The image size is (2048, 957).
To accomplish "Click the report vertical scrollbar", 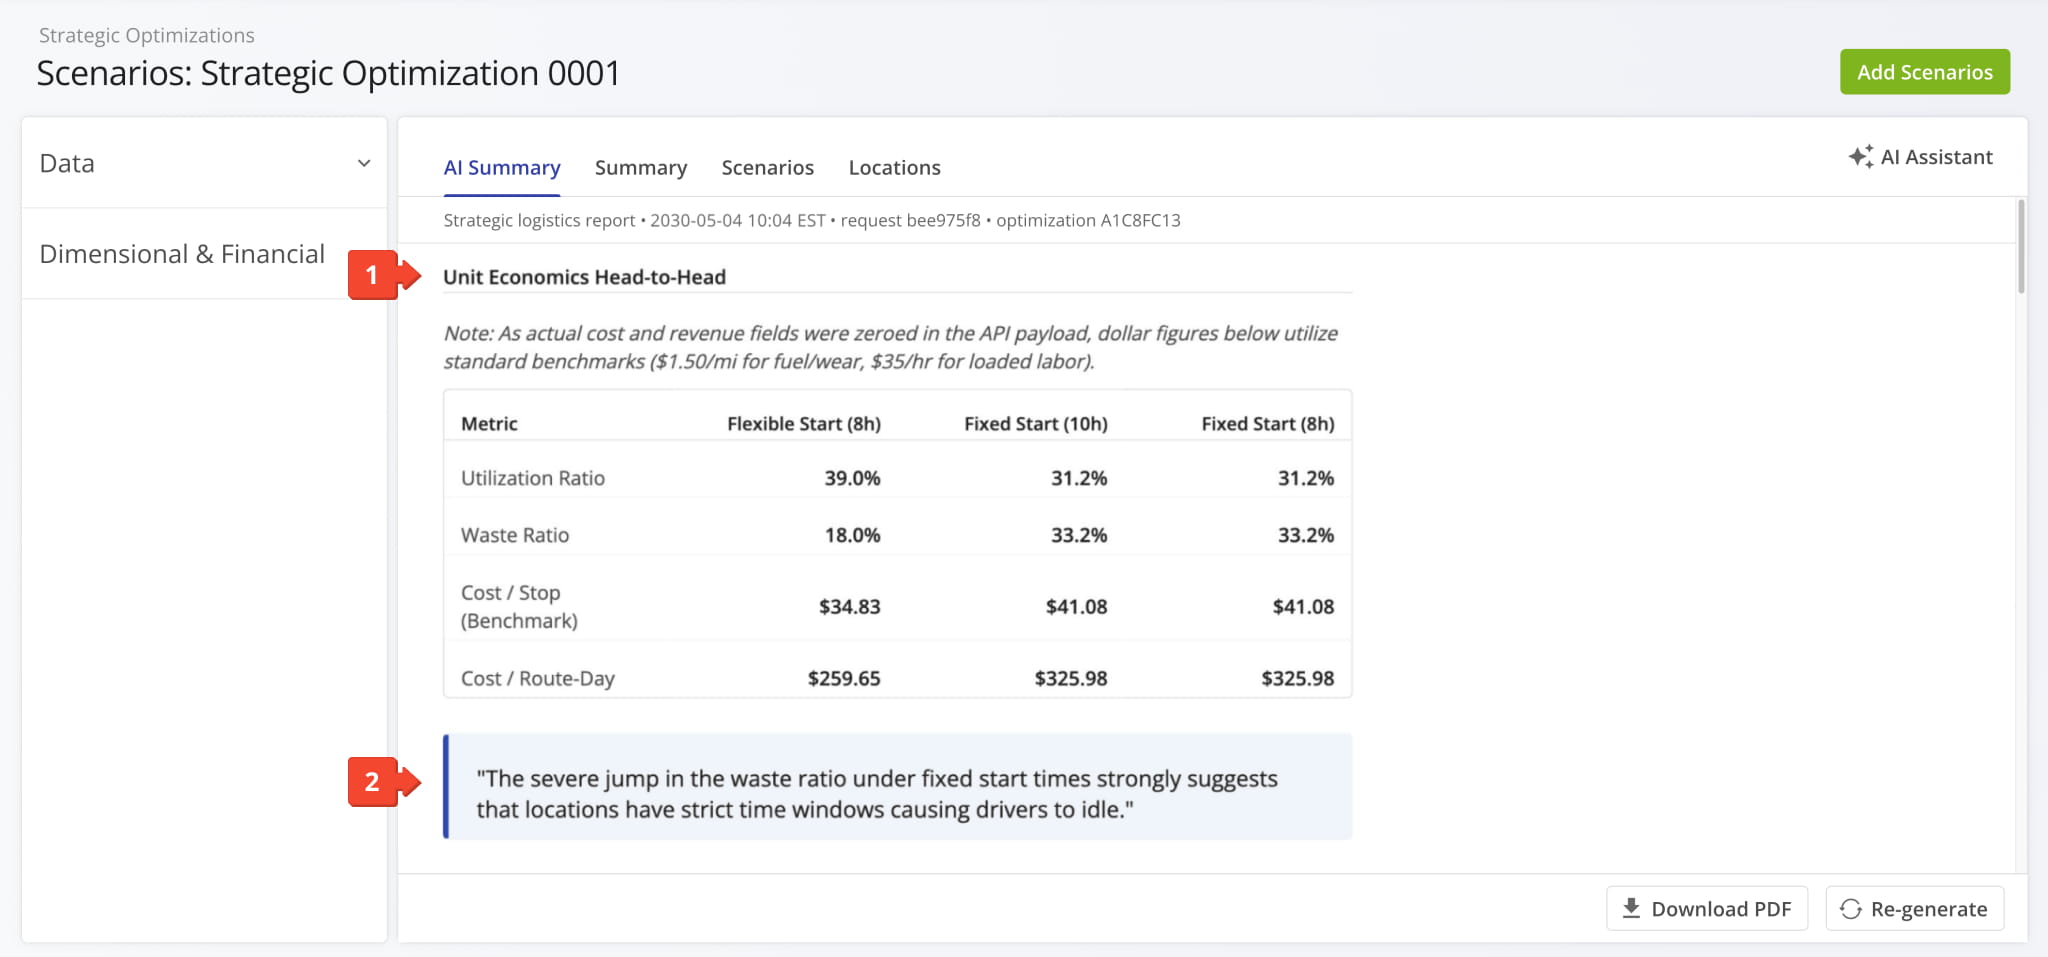I will tap(2021, 246).
